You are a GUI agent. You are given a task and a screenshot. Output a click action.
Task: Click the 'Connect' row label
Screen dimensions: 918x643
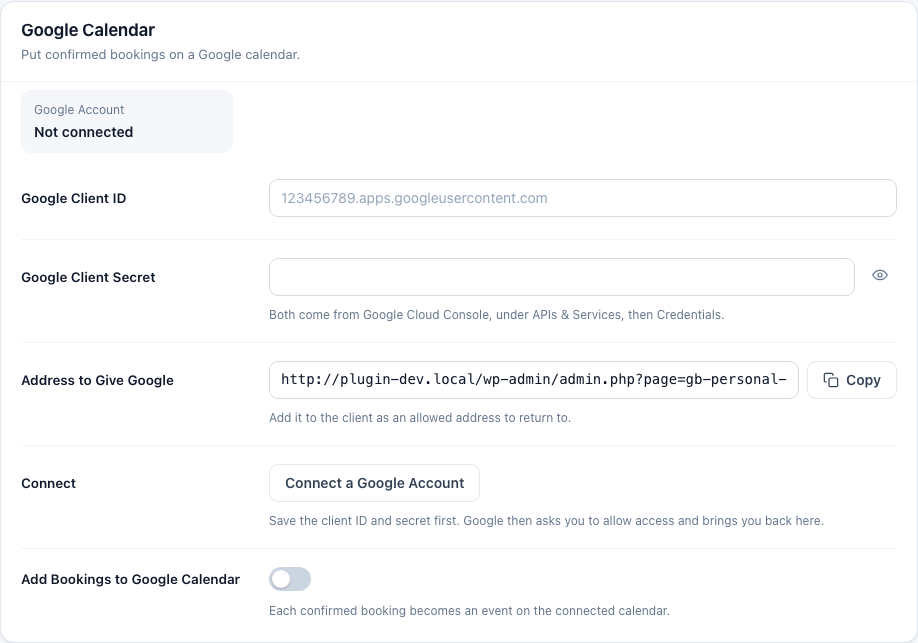[49, 483]
